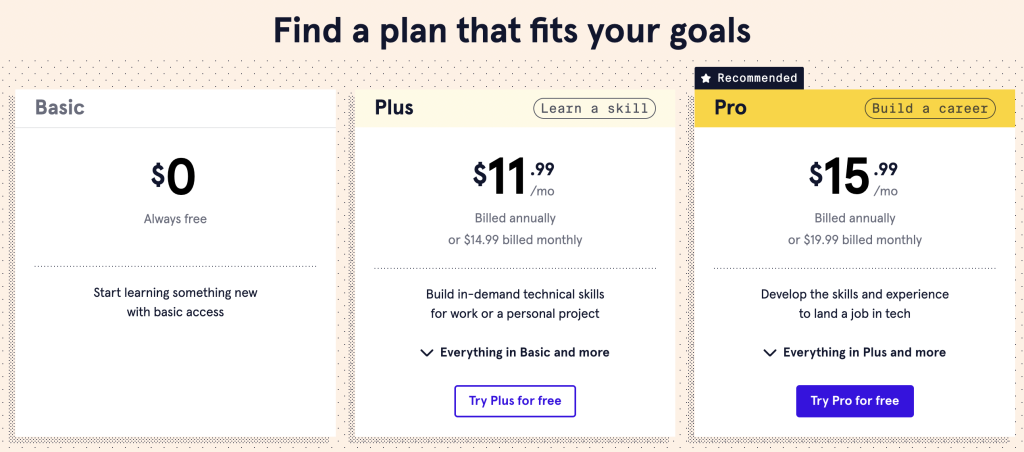Viewport: 1024px width, 452px height.
Task: Click the $14.99 billed monthly text
Action: [515, 240]
